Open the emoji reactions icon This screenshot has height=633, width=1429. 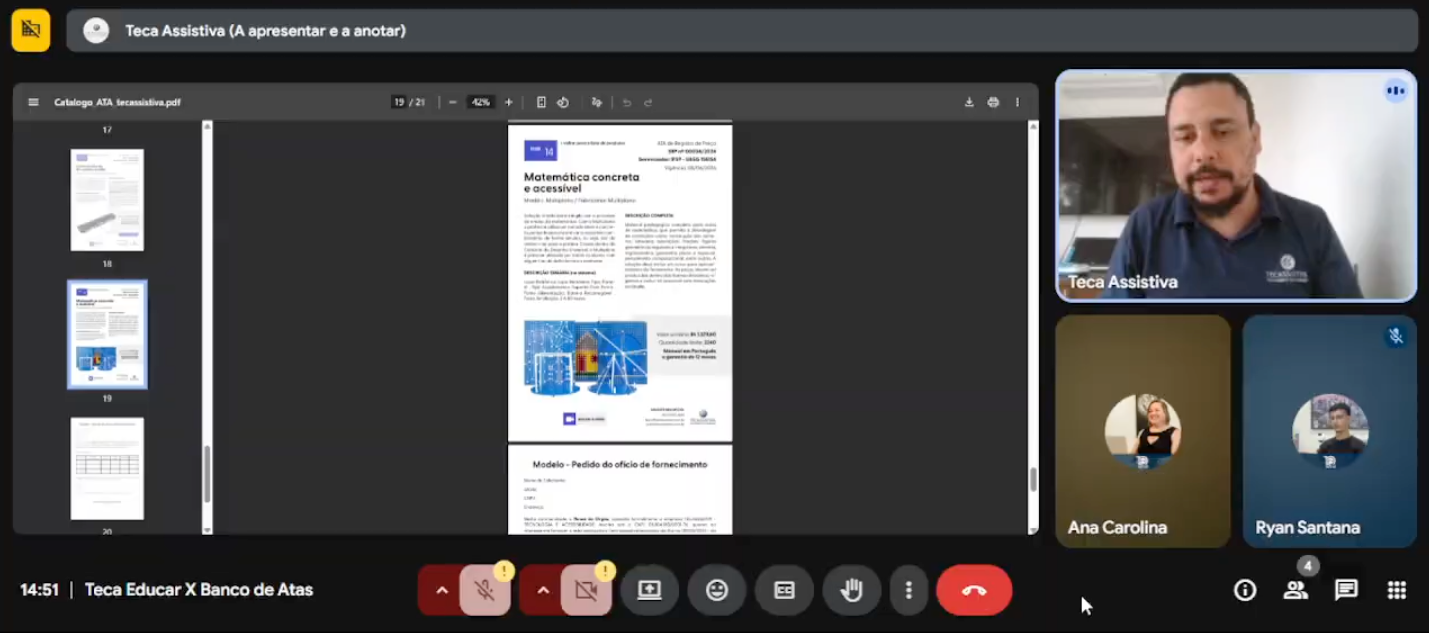717,590
